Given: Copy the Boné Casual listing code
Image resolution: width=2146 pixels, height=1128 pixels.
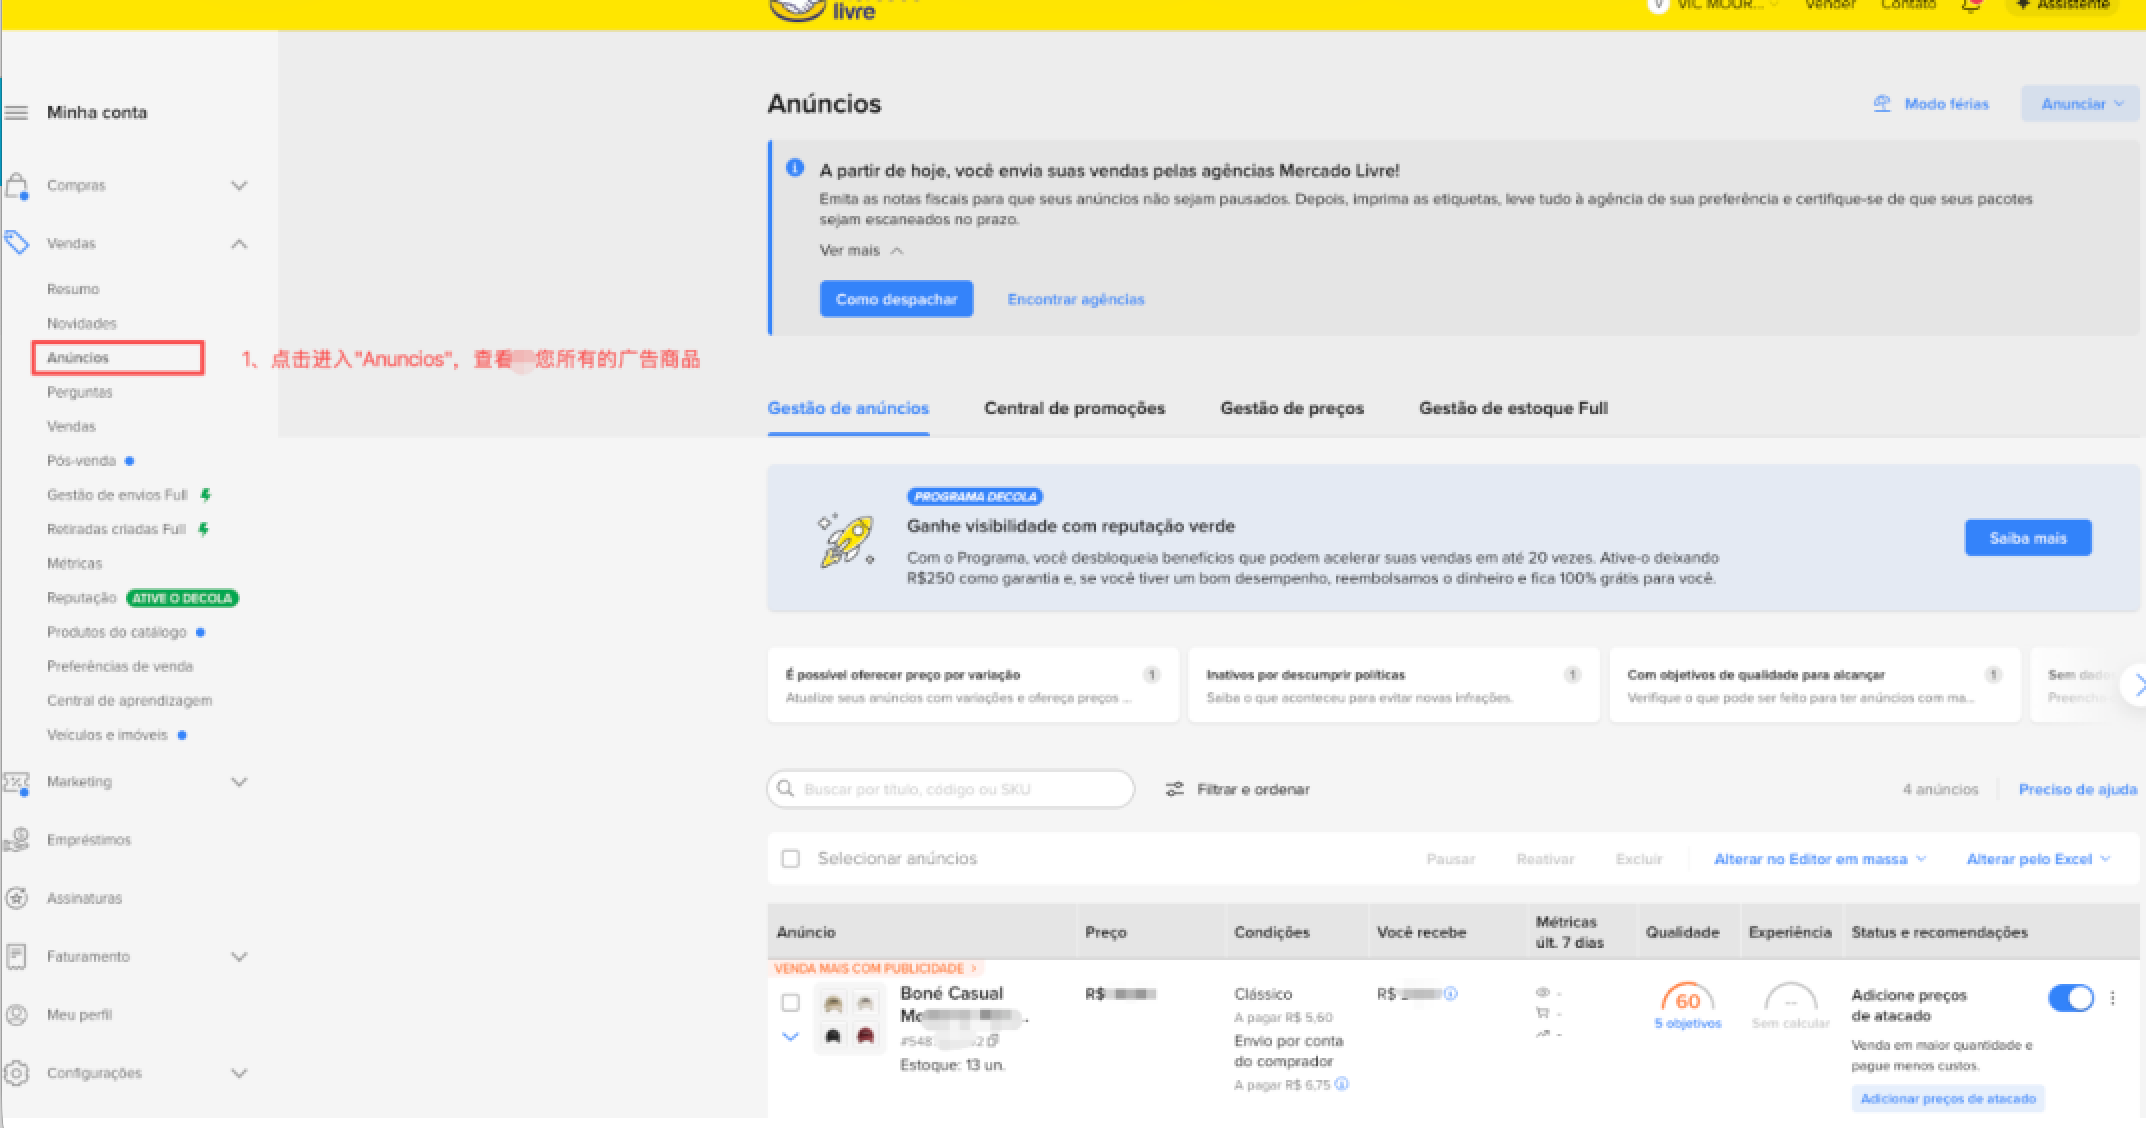Looking at the screenshot, I should pyautogui.click(x=993, y=1041).
